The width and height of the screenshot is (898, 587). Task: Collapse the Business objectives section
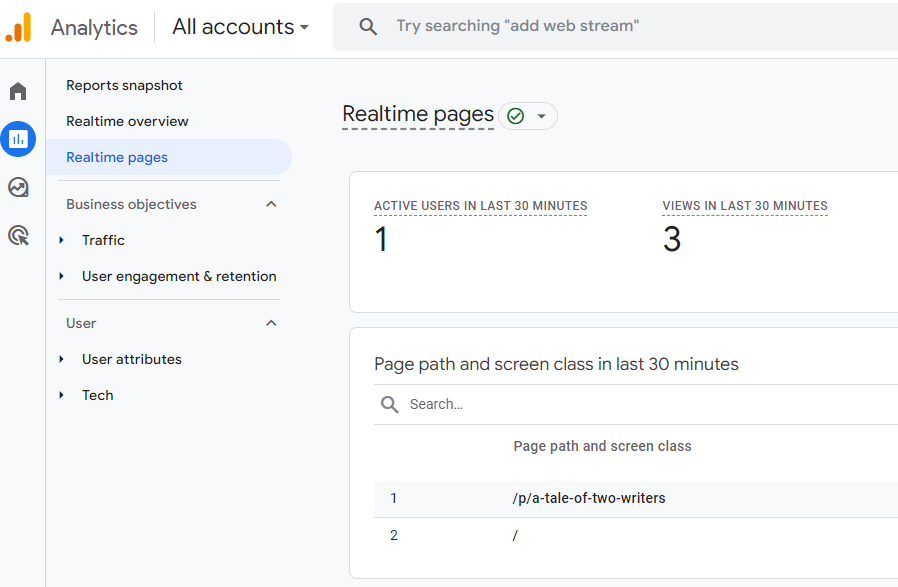(270, 203)
